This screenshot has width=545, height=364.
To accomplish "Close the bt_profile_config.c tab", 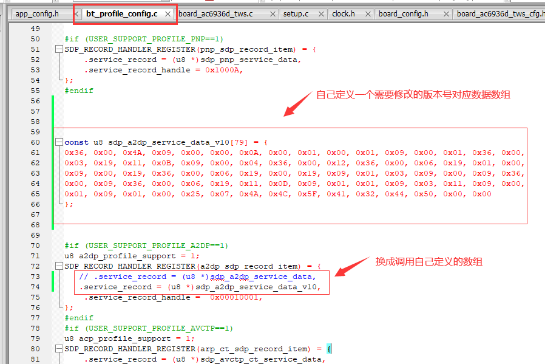I will 168,14.
